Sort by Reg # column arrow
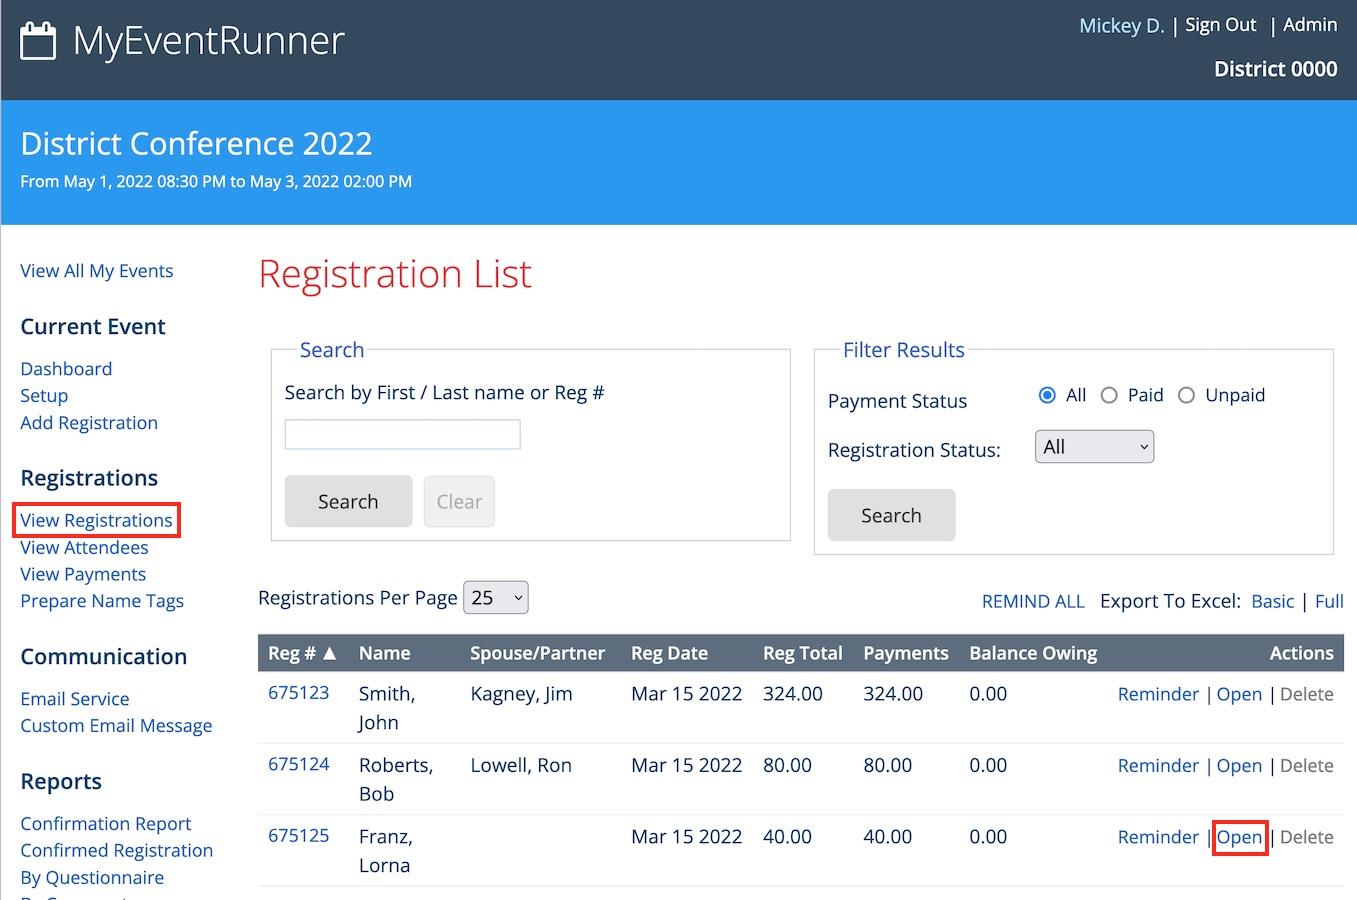 point(329,653)
